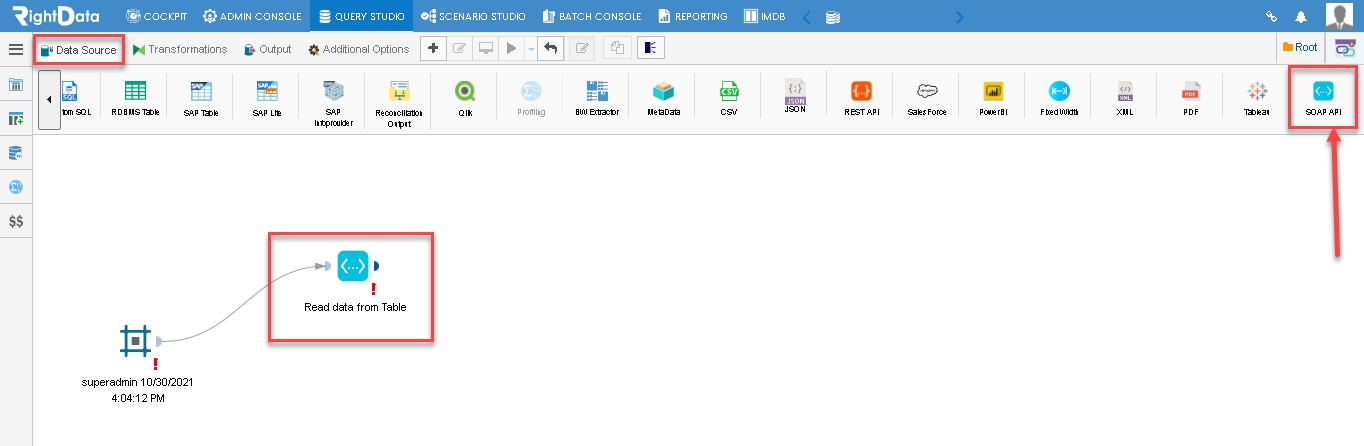Open the hamburger menu in the sidebar
The width and height of the screenshot is (1364, 446).
pos(15,49)
